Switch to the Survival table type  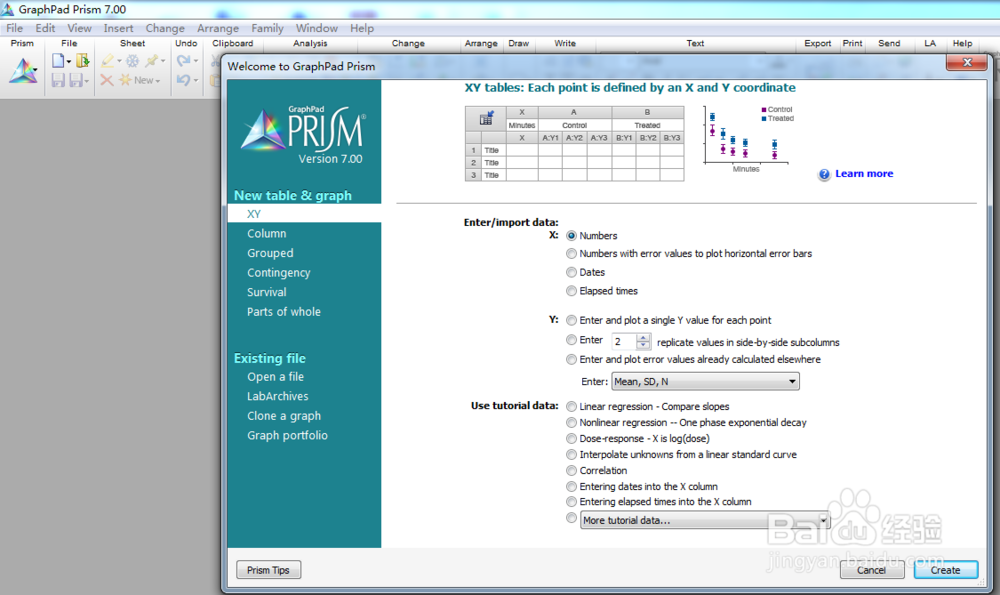click(x=266, y=291)
